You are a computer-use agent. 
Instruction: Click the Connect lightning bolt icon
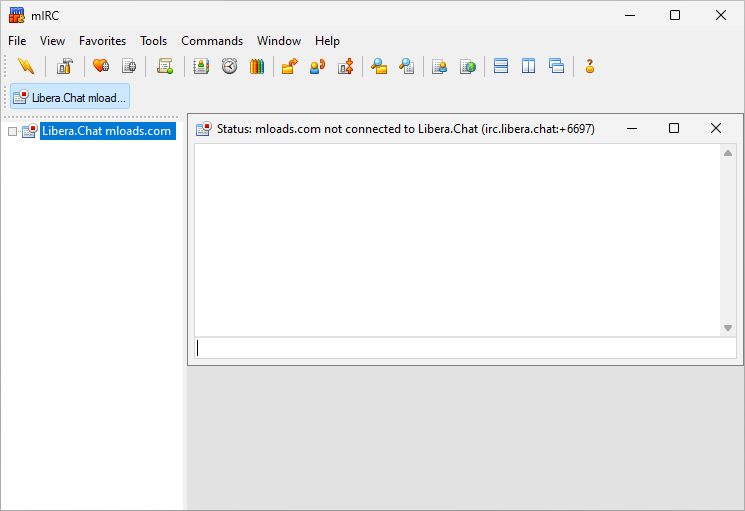(x=26, y=66)
